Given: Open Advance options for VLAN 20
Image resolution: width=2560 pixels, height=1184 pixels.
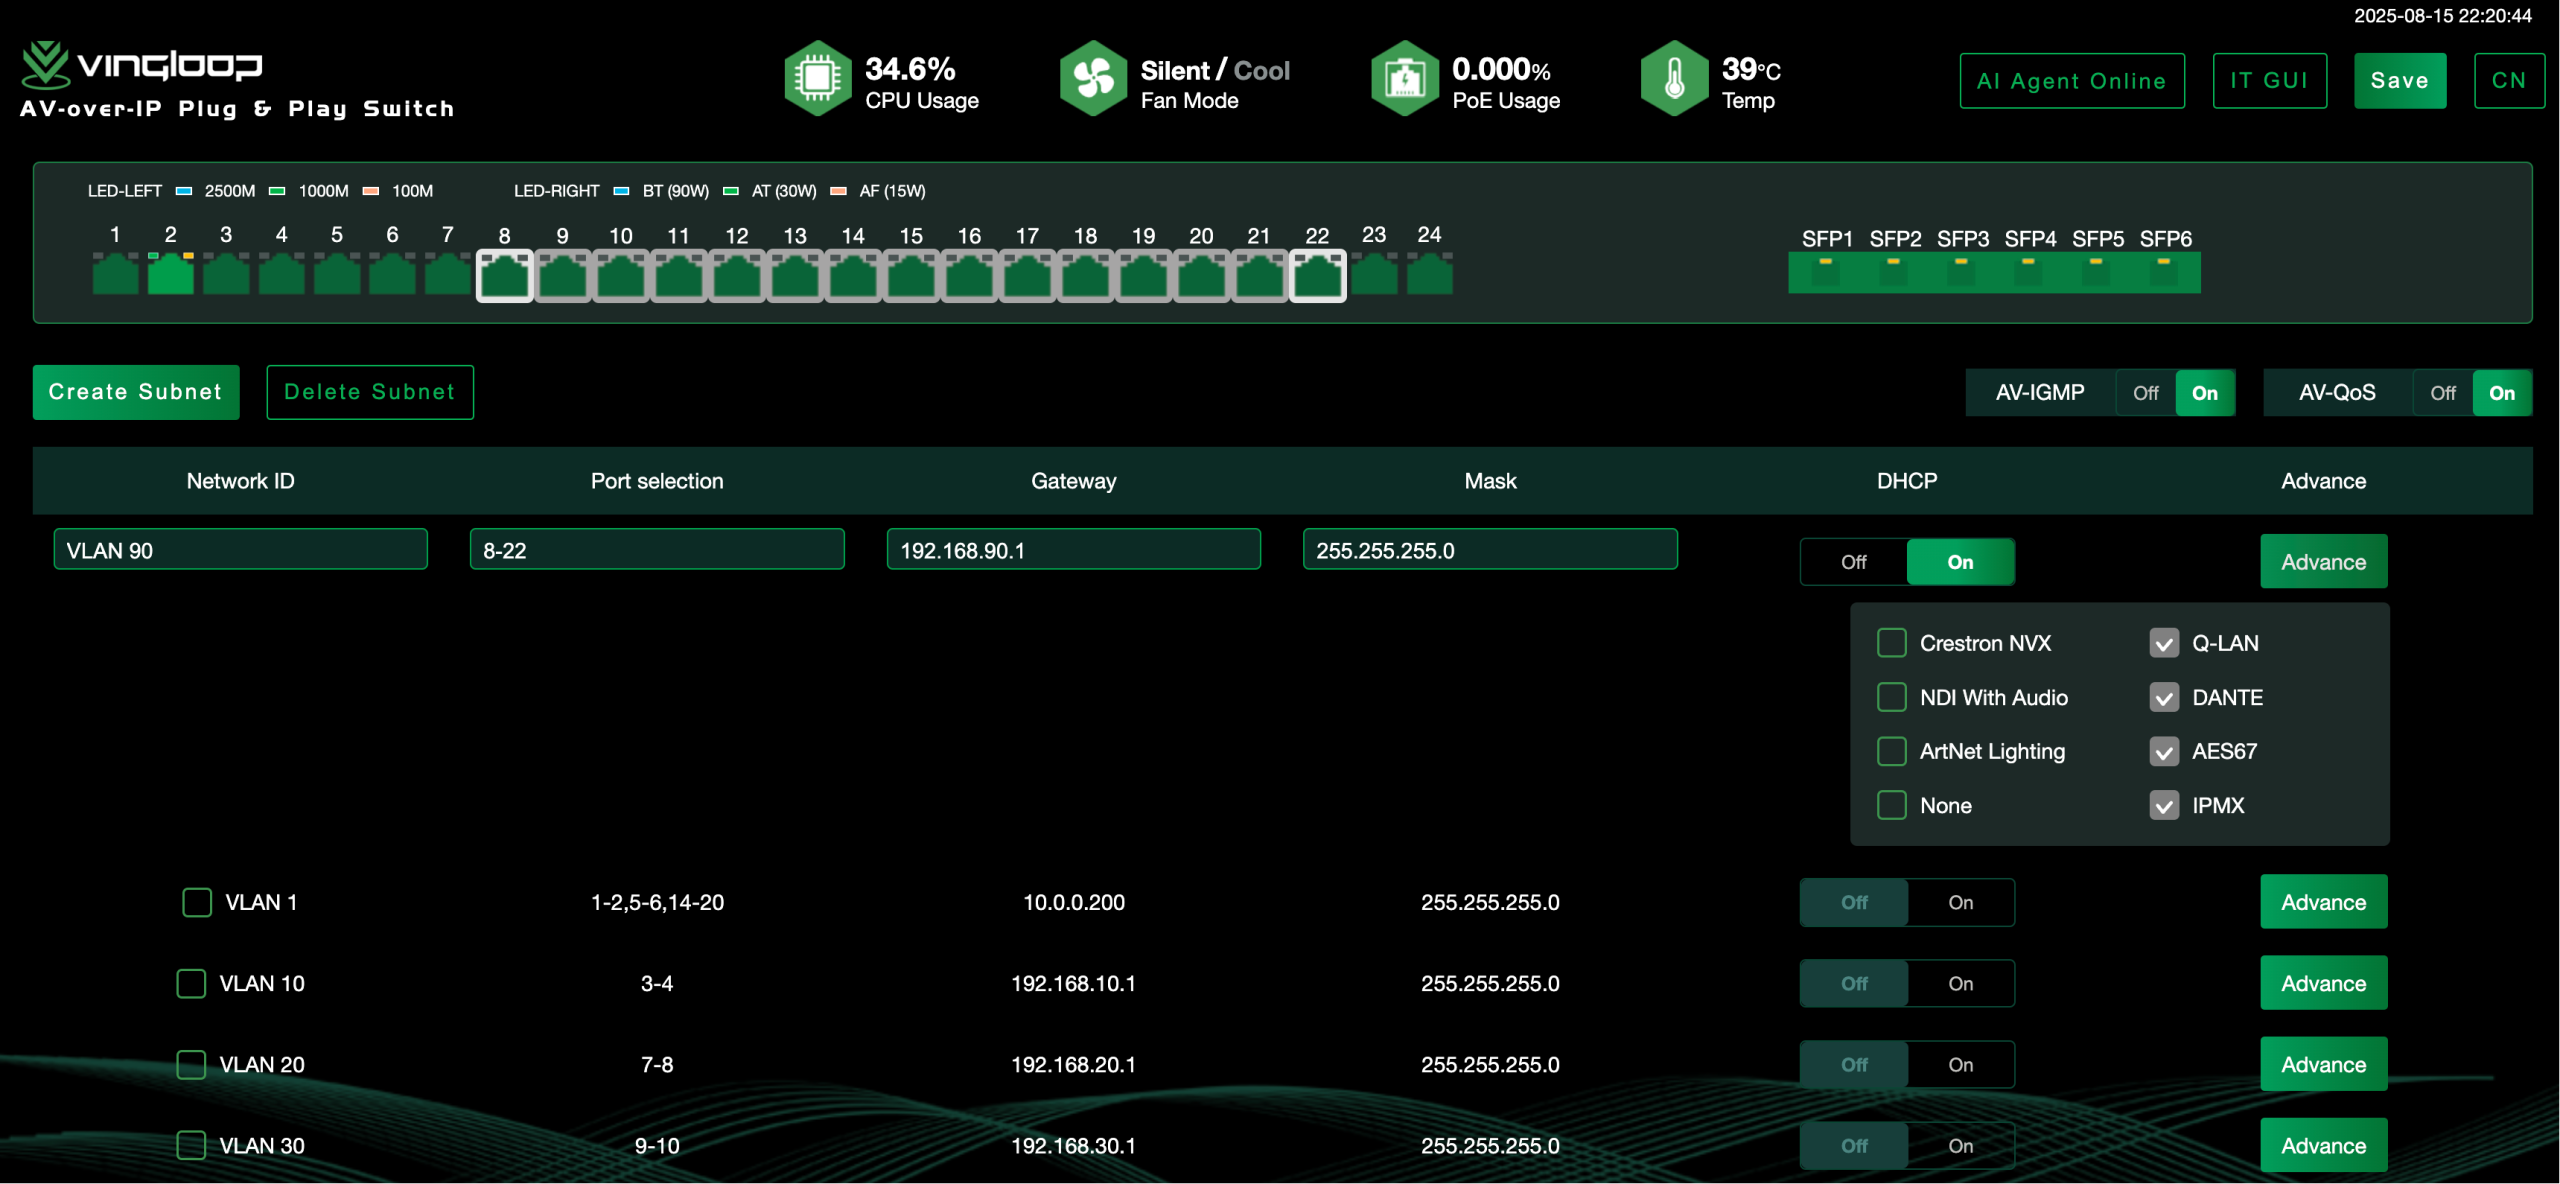Looking at the screenshot, I should click(2323, 1064).
